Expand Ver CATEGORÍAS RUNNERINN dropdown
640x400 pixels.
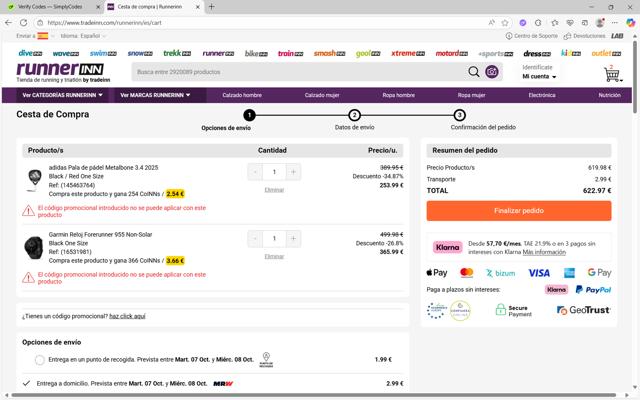point(62,95)
